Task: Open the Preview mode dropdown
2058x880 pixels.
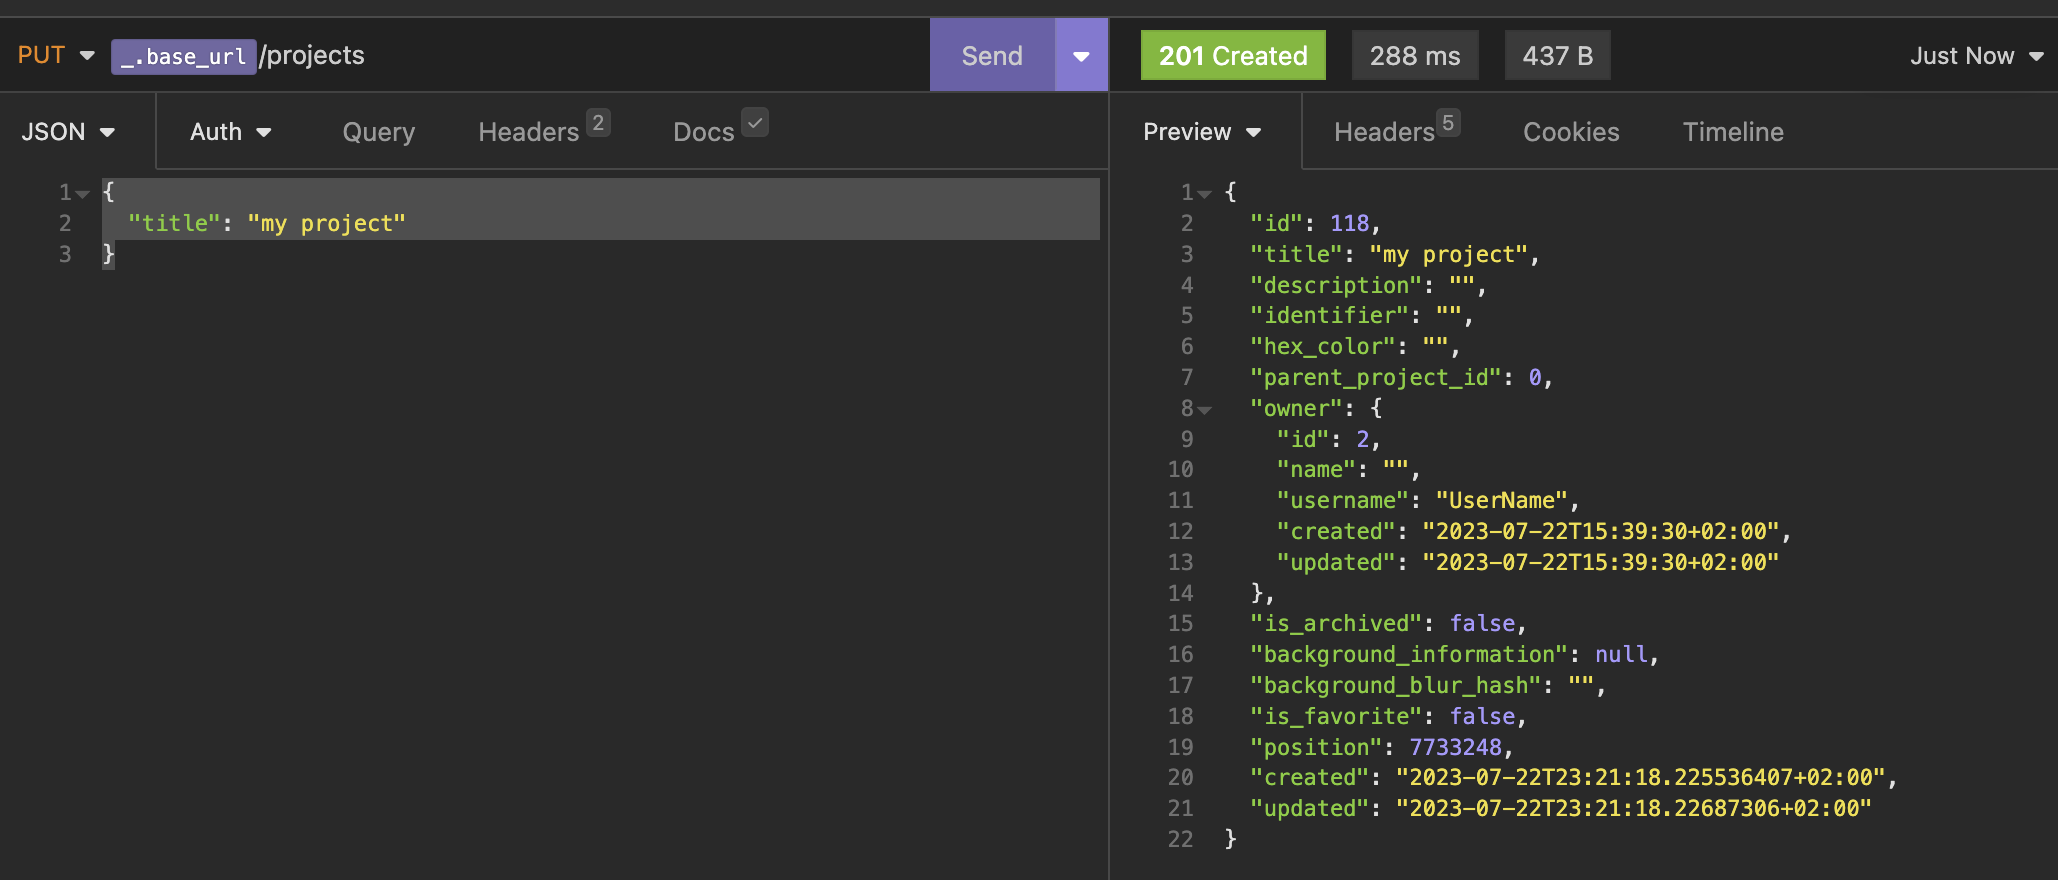Action: click(1202, 132)
